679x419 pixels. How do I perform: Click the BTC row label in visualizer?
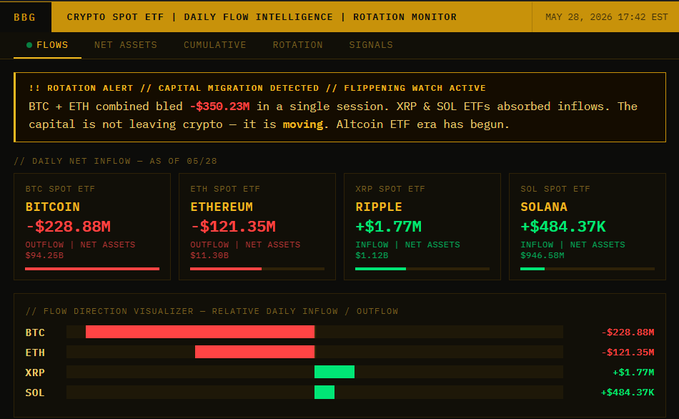point(35,332)
